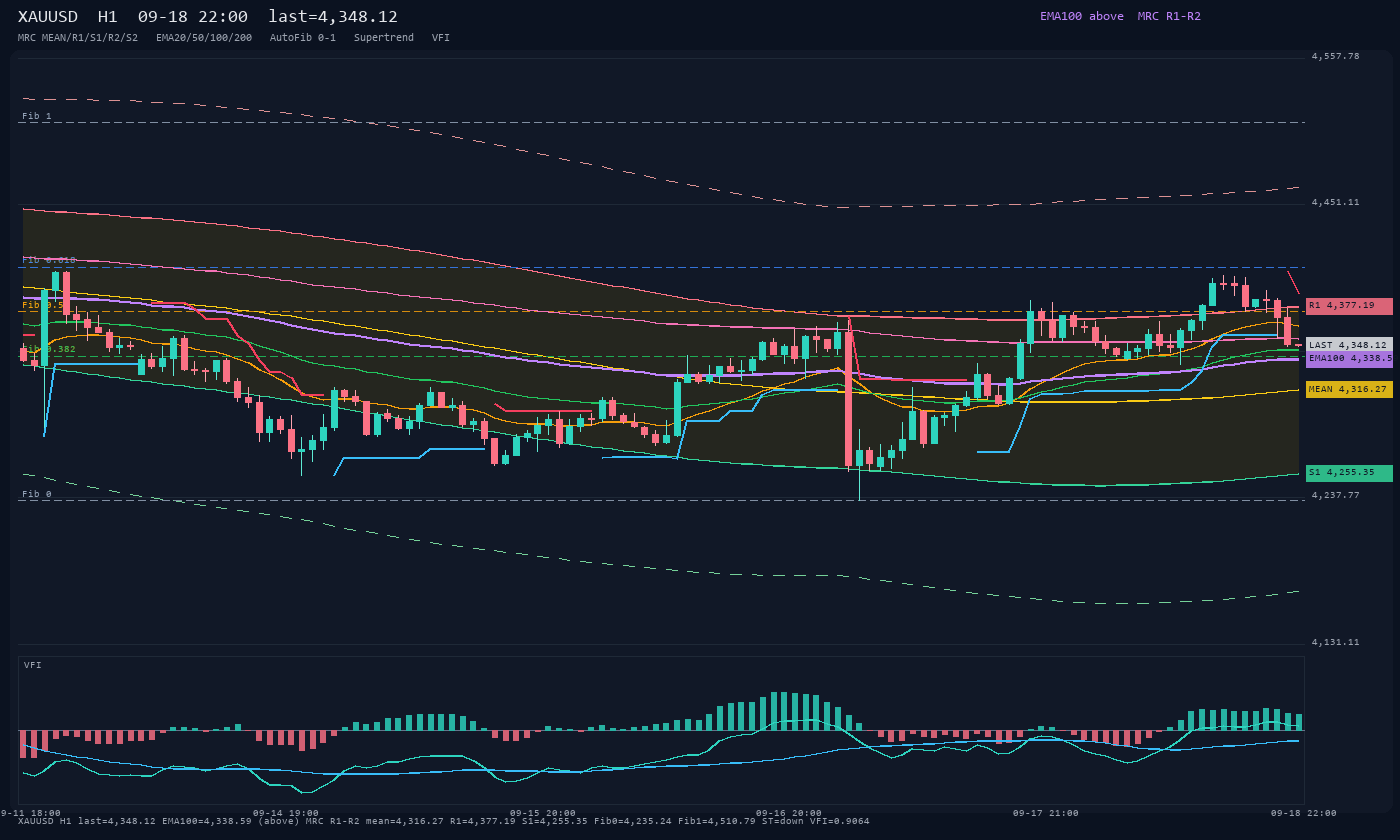Click the Fib 0.382 level label
This screenshot has width=1400, height=840.
(x=49, y=350)
